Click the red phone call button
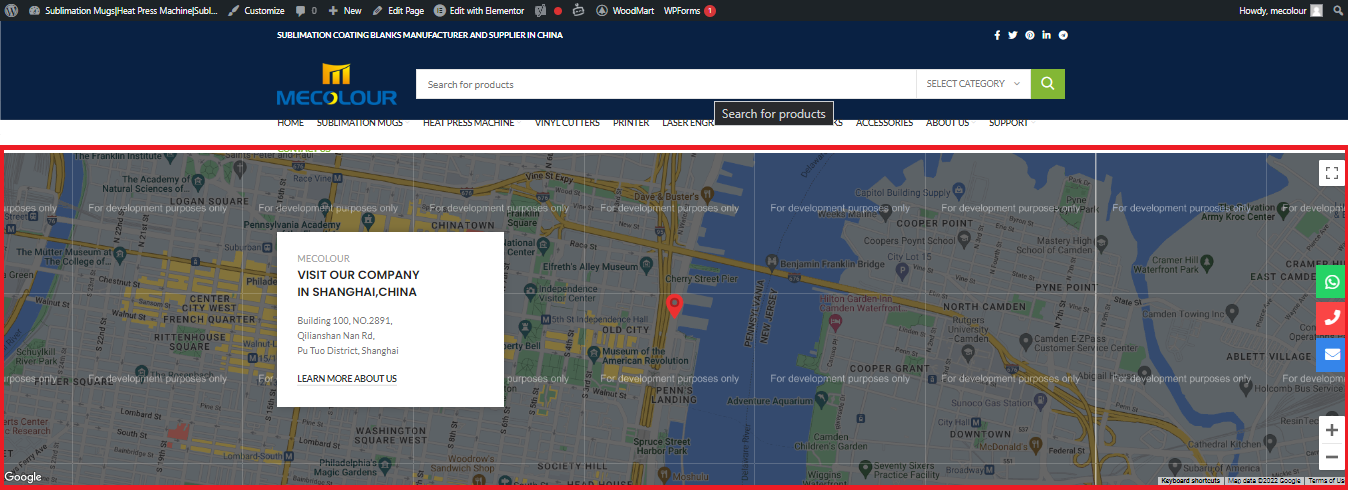Screen dimensions: 1348x490 (1331, 319)
